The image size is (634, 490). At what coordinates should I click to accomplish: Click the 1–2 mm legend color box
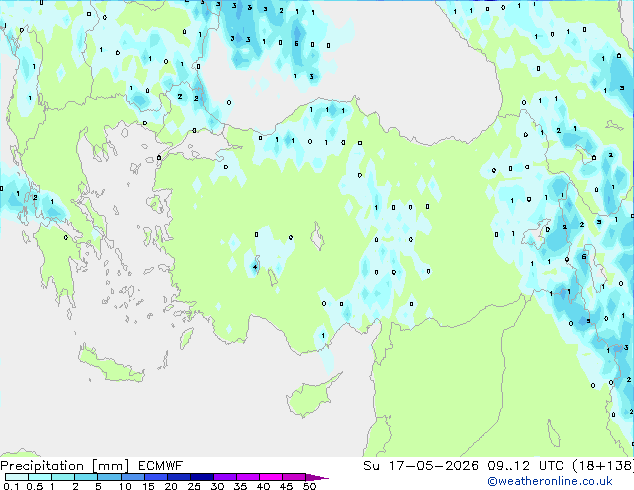pyautogui.click(x=63, y=477)
